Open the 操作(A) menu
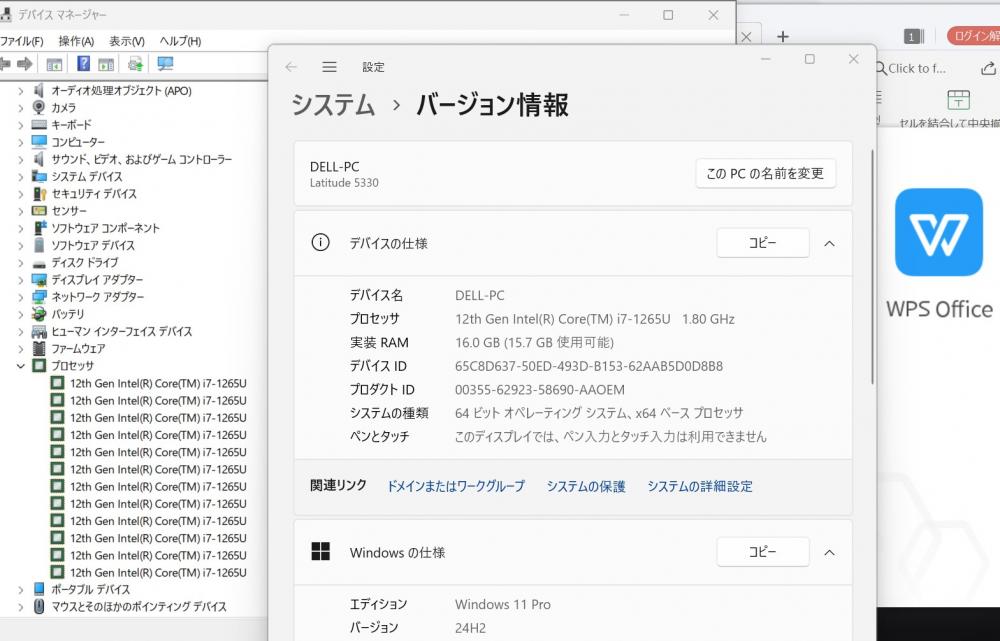This screenshot has width=1000, height=641. 76,41
